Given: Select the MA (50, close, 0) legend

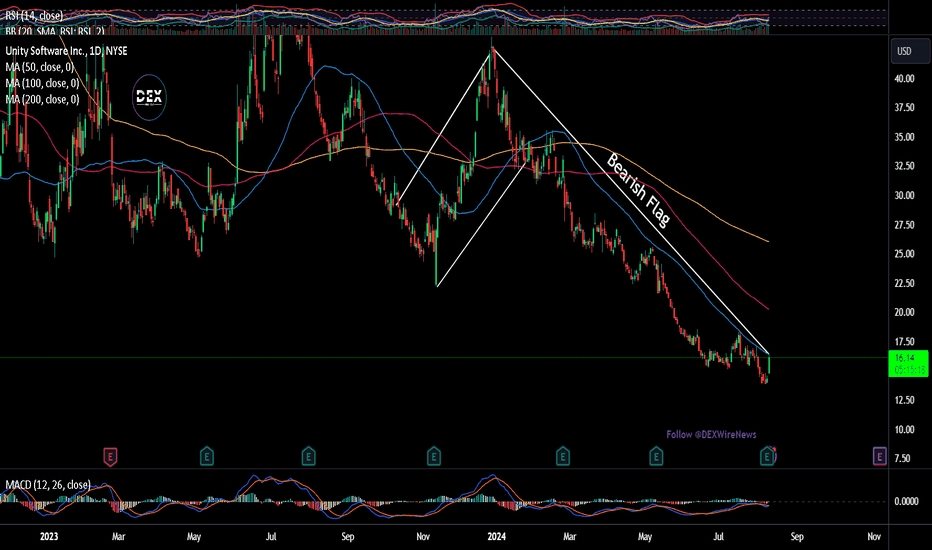Looking at the screenshot, I should pyautogui.click(x=40, y=67).
